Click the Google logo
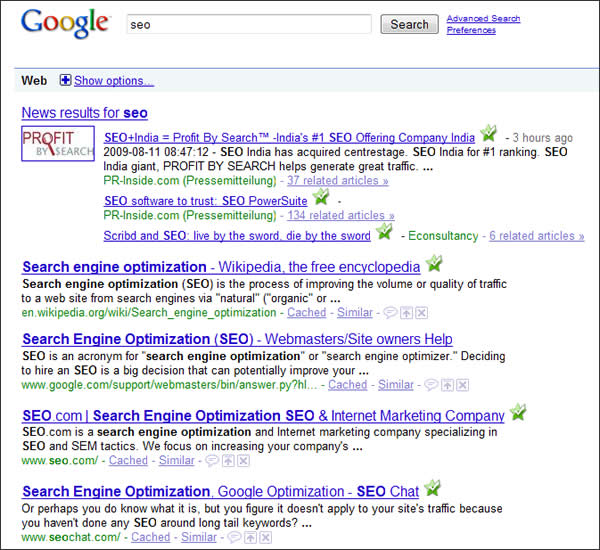 coord(64,24)
